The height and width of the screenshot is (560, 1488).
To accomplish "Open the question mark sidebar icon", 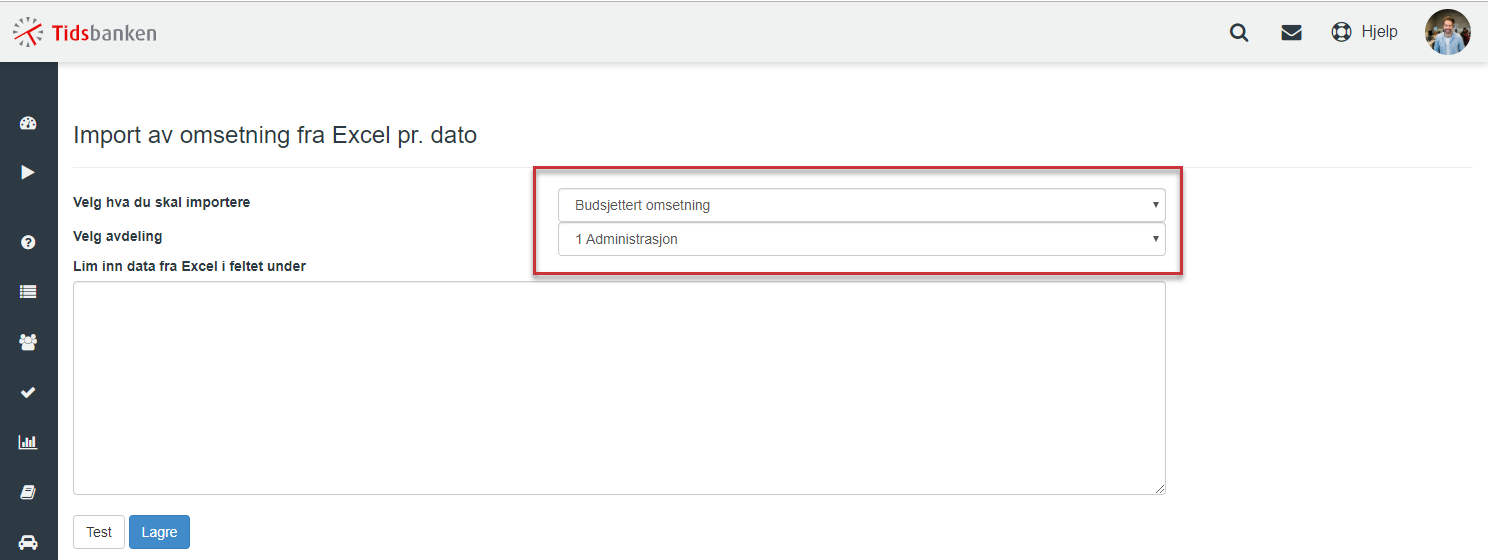I will (x=28, y=242).
